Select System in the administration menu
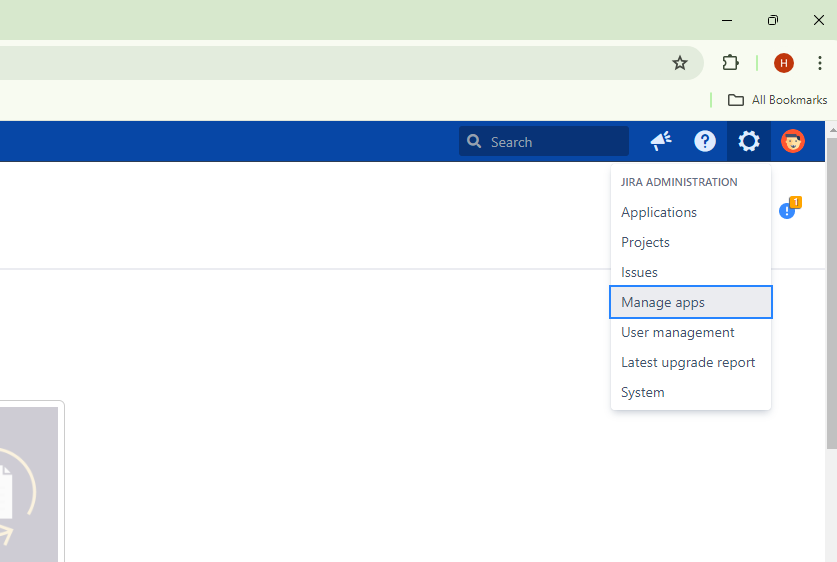 642,392
